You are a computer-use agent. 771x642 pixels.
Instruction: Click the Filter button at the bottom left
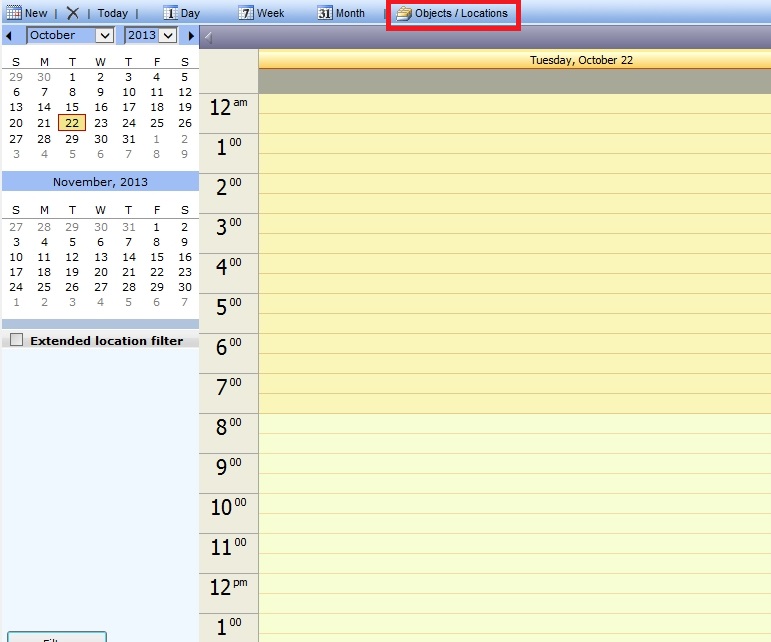click(x=56, y=636)
